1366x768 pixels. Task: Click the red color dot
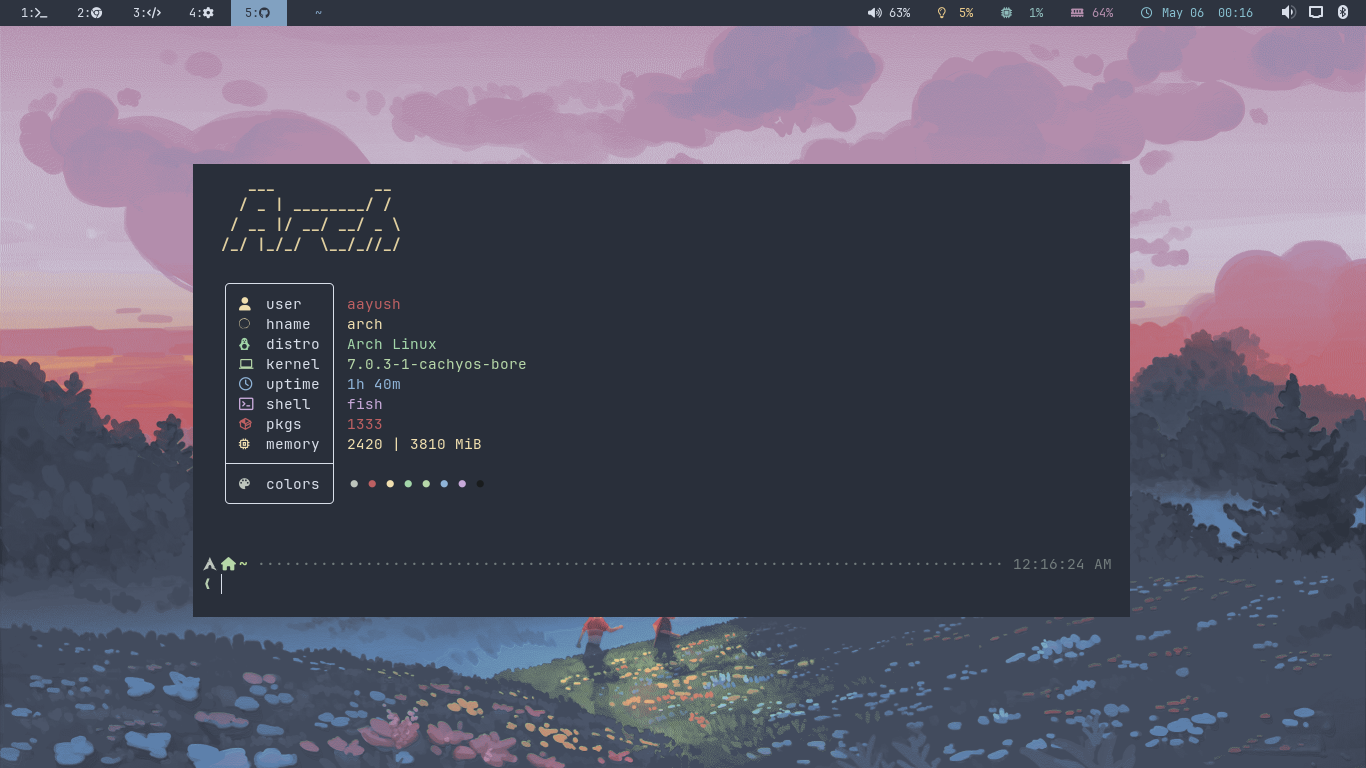tap(372, 484)
